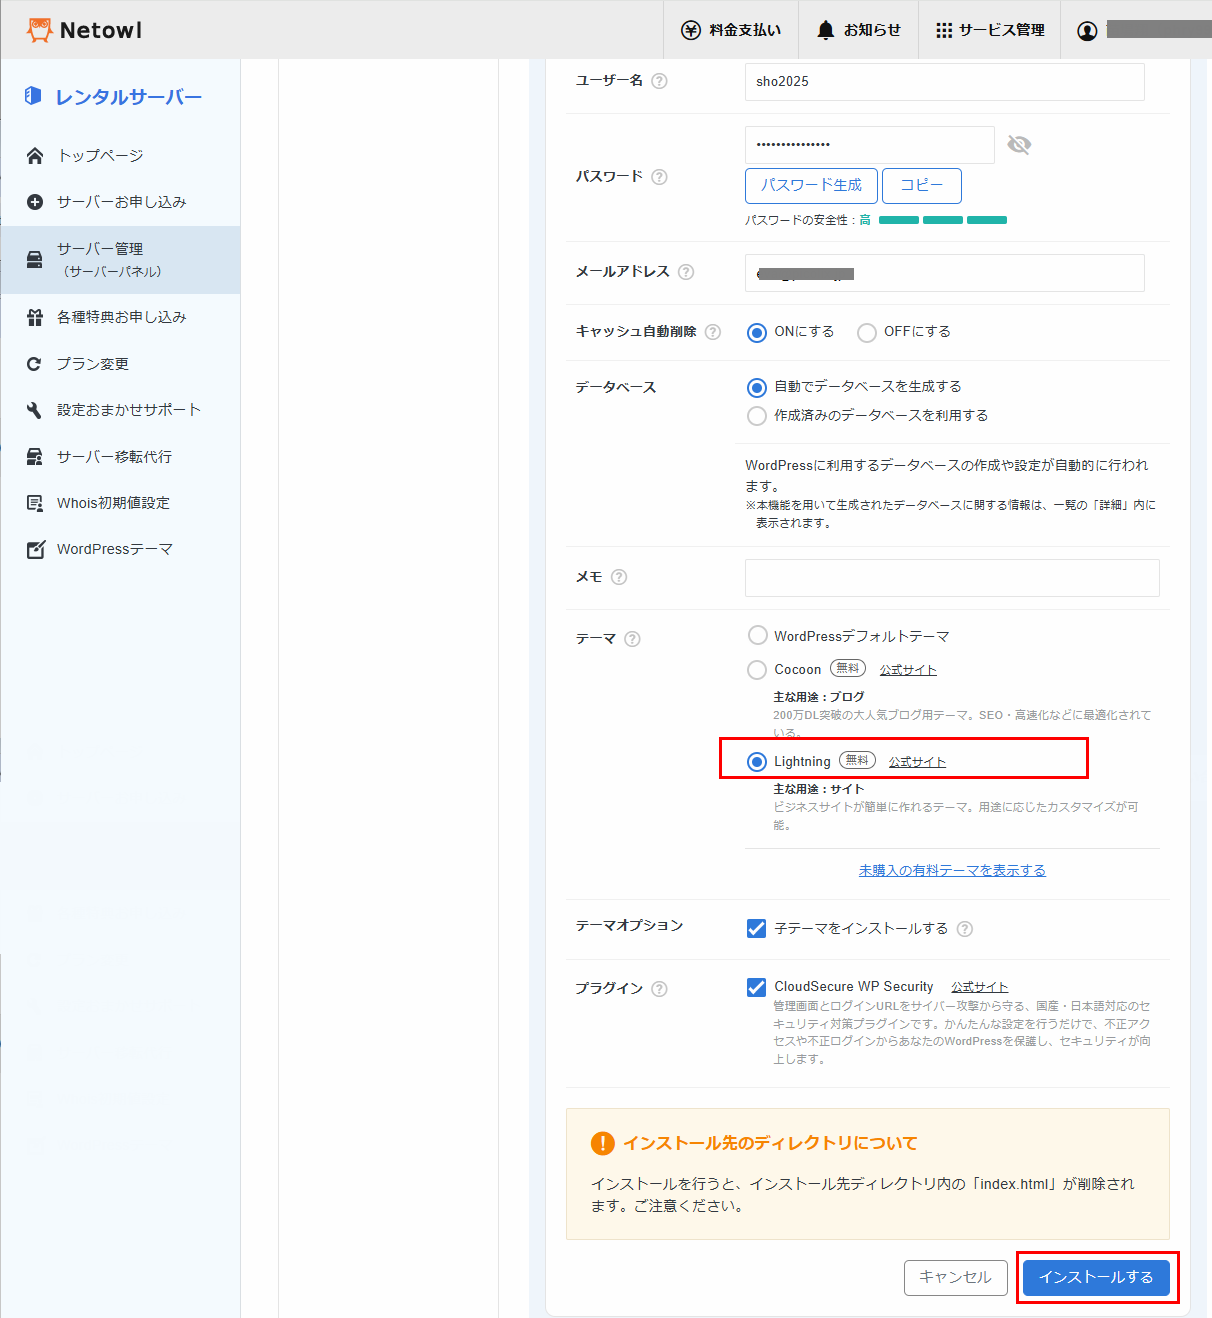Image resolution: width=1212 pixels, height=1318 pixels.
Task: Click 未購入の有料テーマを表示する link
Action: click(952, 871)
